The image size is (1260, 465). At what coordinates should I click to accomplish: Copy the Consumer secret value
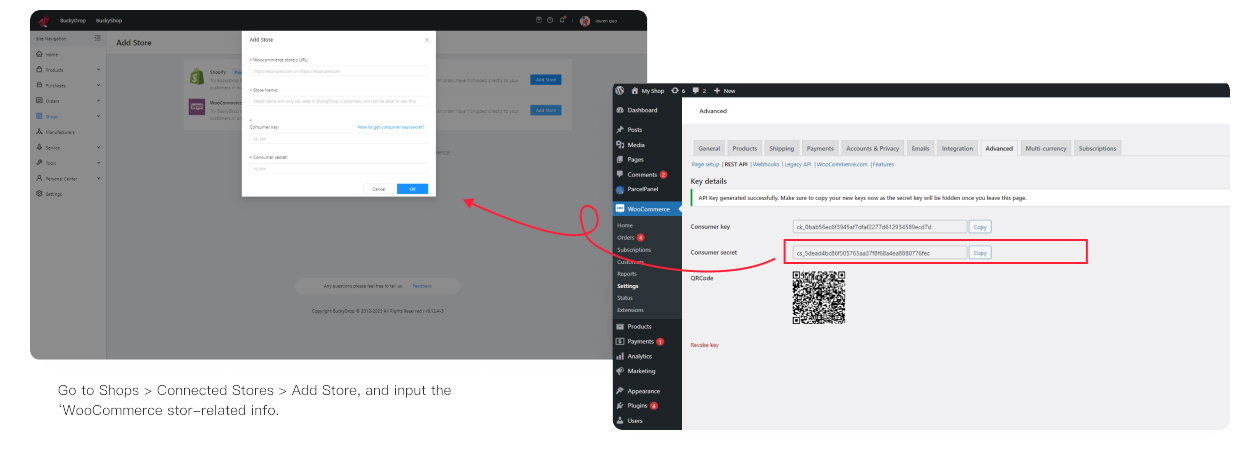pos(980,253)
